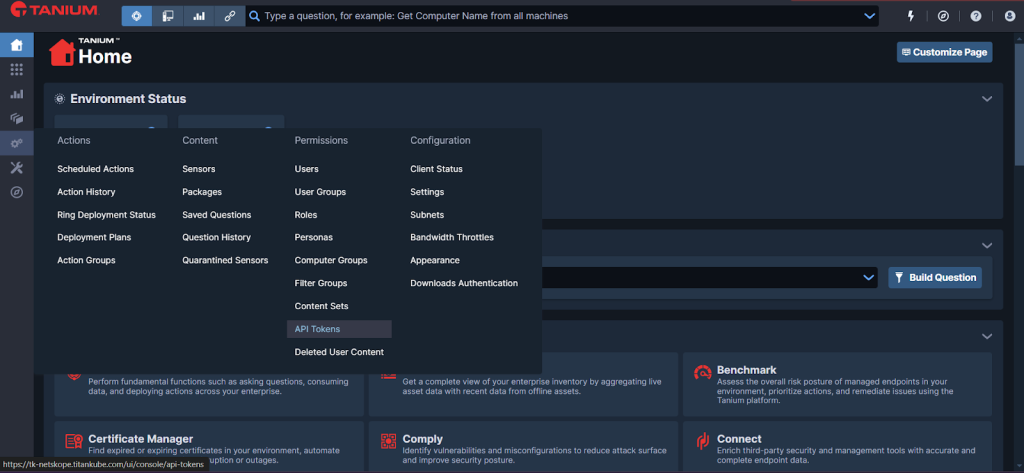Open the Connect module title
Viewport: 1024px width, 473px height.
click(739, 439)
